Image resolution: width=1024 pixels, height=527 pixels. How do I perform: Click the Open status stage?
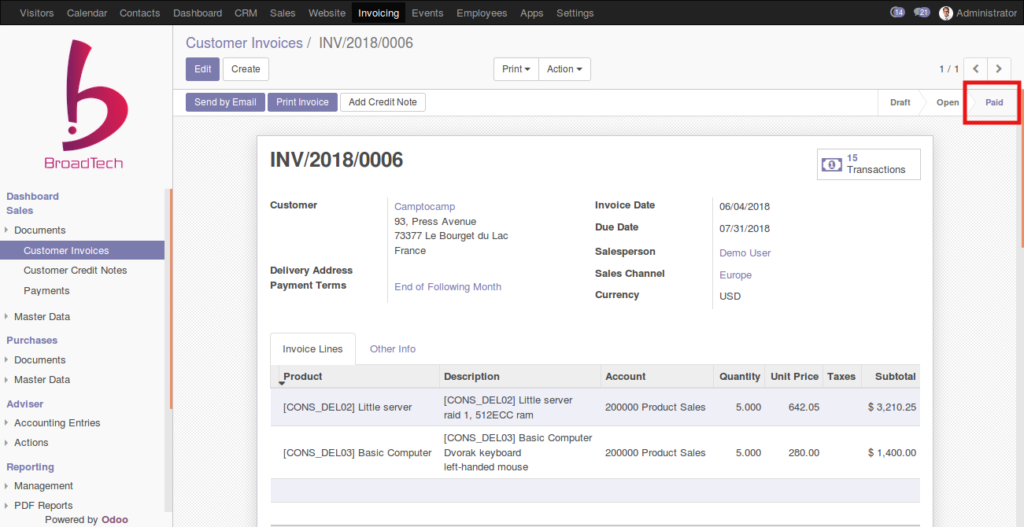click(947, 103)
